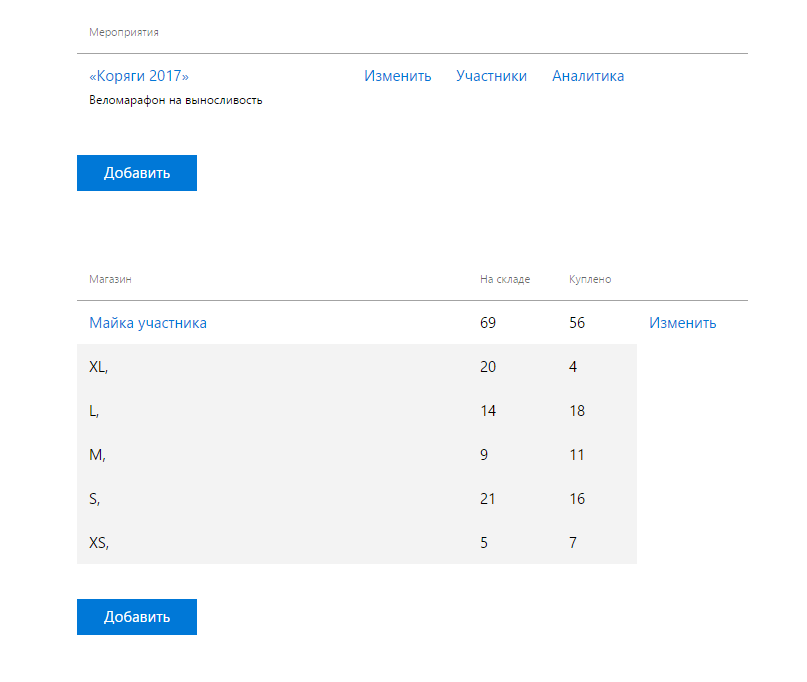Image resolution: width=807 pixels, height=682 pixels.
Task: Click Добавить button under Магазин table
Action: tap(137, 617)
